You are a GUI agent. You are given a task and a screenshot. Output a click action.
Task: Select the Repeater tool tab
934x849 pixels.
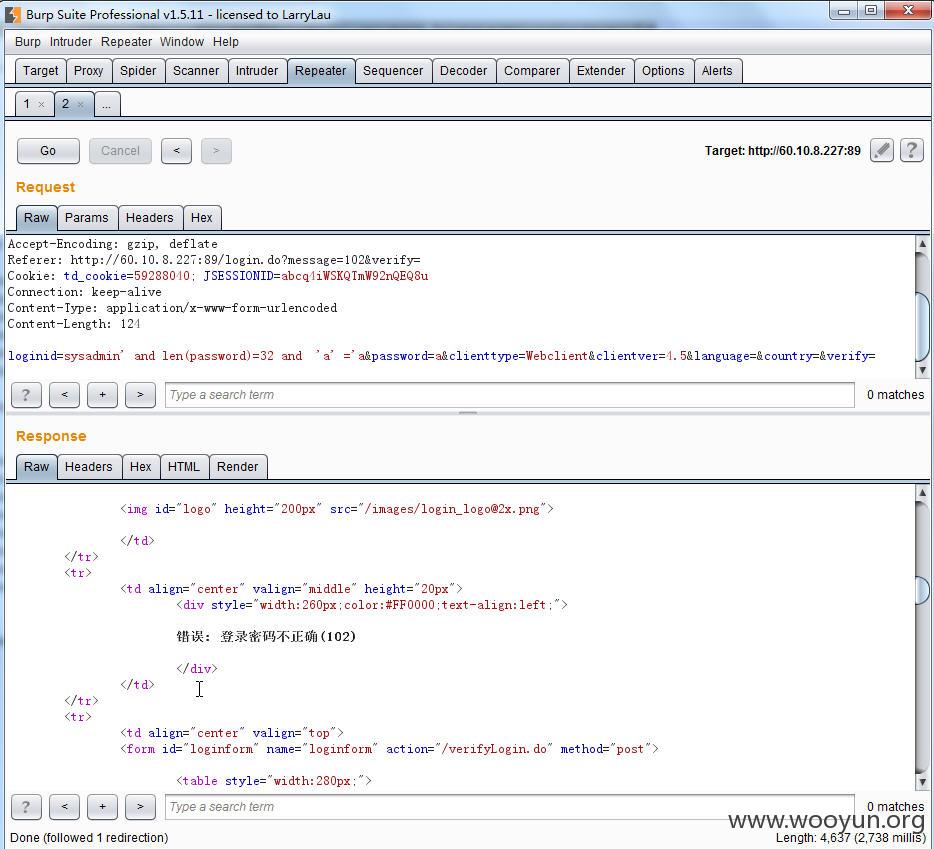(320, 71)
